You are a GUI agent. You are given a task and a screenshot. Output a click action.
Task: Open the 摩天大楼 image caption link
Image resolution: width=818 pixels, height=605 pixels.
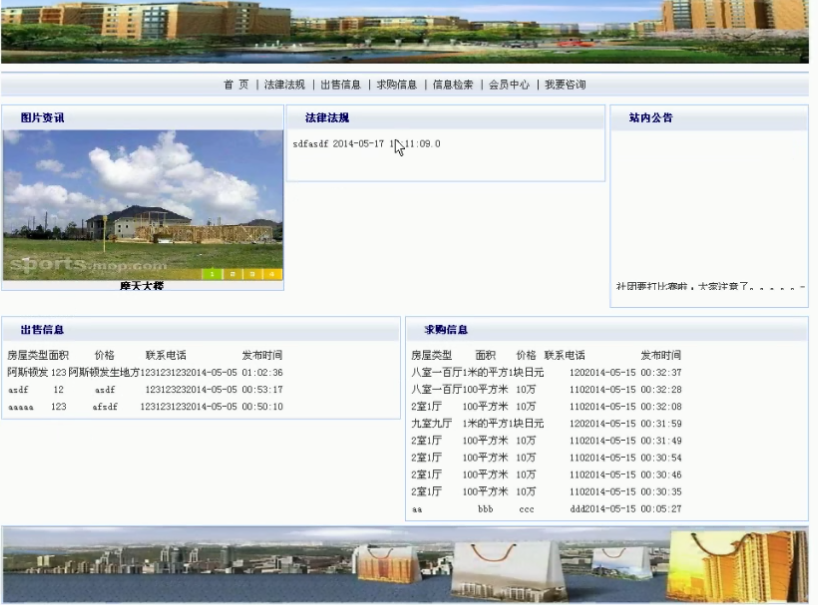(x=142, y=286)
